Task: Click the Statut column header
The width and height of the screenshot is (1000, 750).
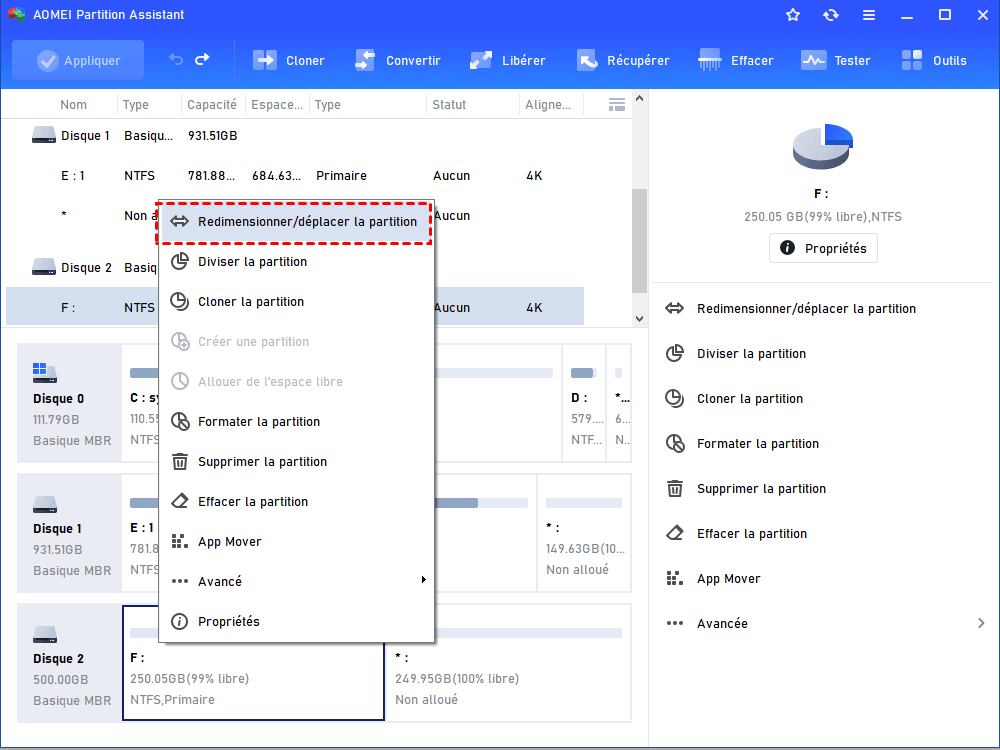Action: click(x=449, y=105)
